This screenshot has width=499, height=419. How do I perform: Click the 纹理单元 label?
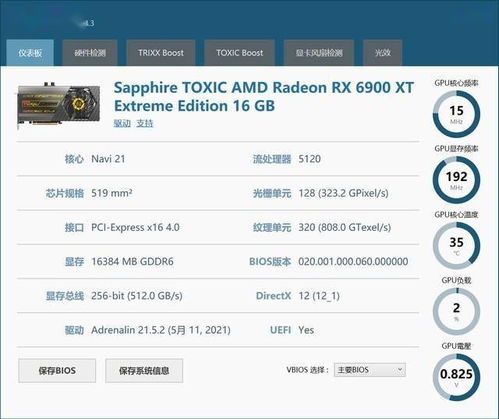click(272, 227)
